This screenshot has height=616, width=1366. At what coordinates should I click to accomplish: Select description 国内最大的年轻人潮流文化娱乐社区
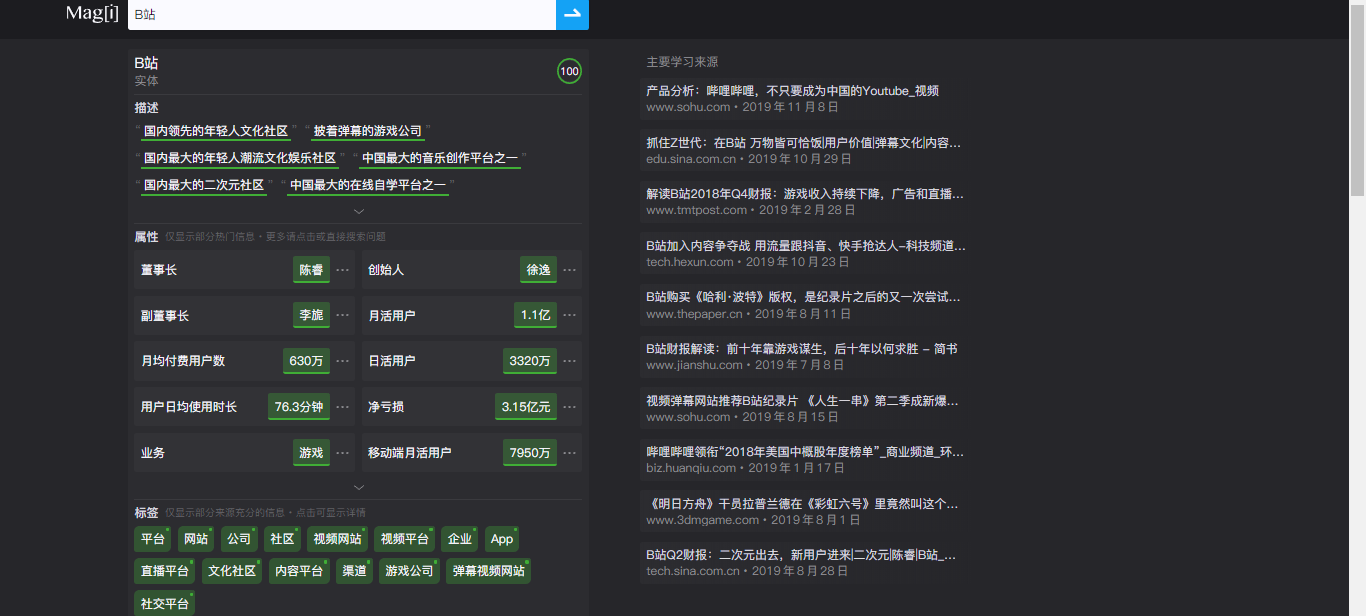240,158
